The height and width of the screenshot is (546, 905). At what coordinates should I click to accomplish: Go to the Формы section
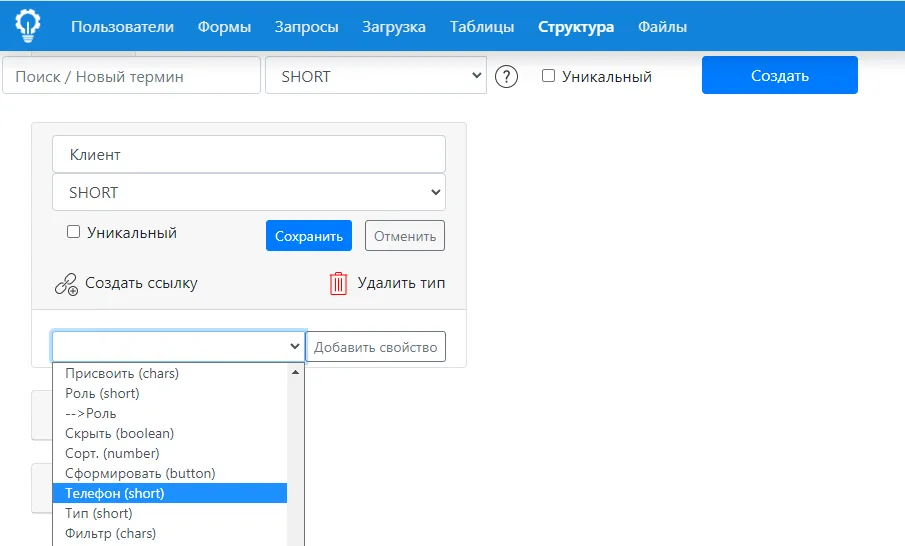coord(224,27)
